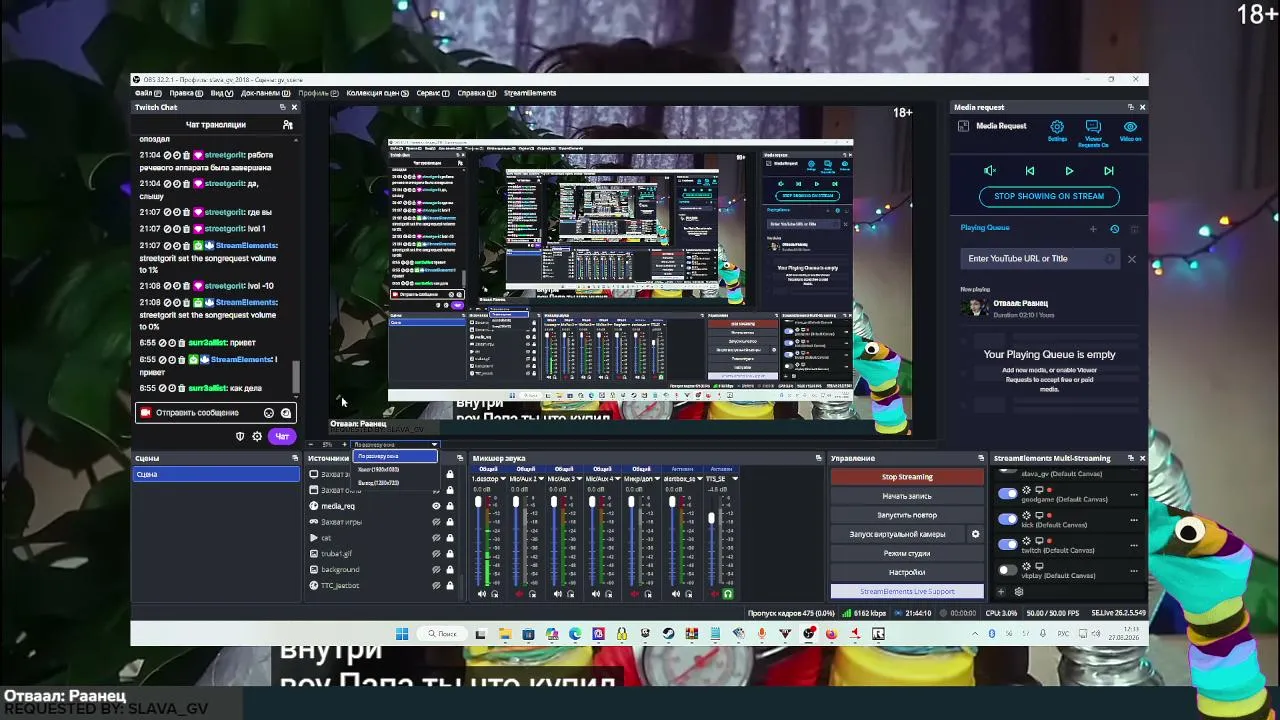Screen dimensions: 1280x720
Task: Toggle TTS_SE headphone monitoring icon
Action: coord(727,594)
